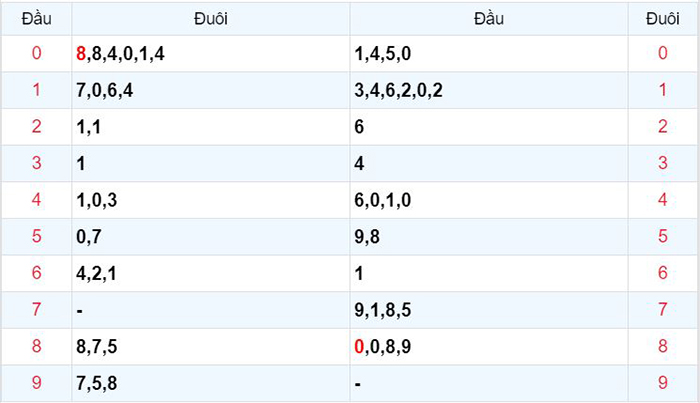This screenshot has height=403, width=700.
Task: Click the cell with 4,2,1
Action: (211, 273)
